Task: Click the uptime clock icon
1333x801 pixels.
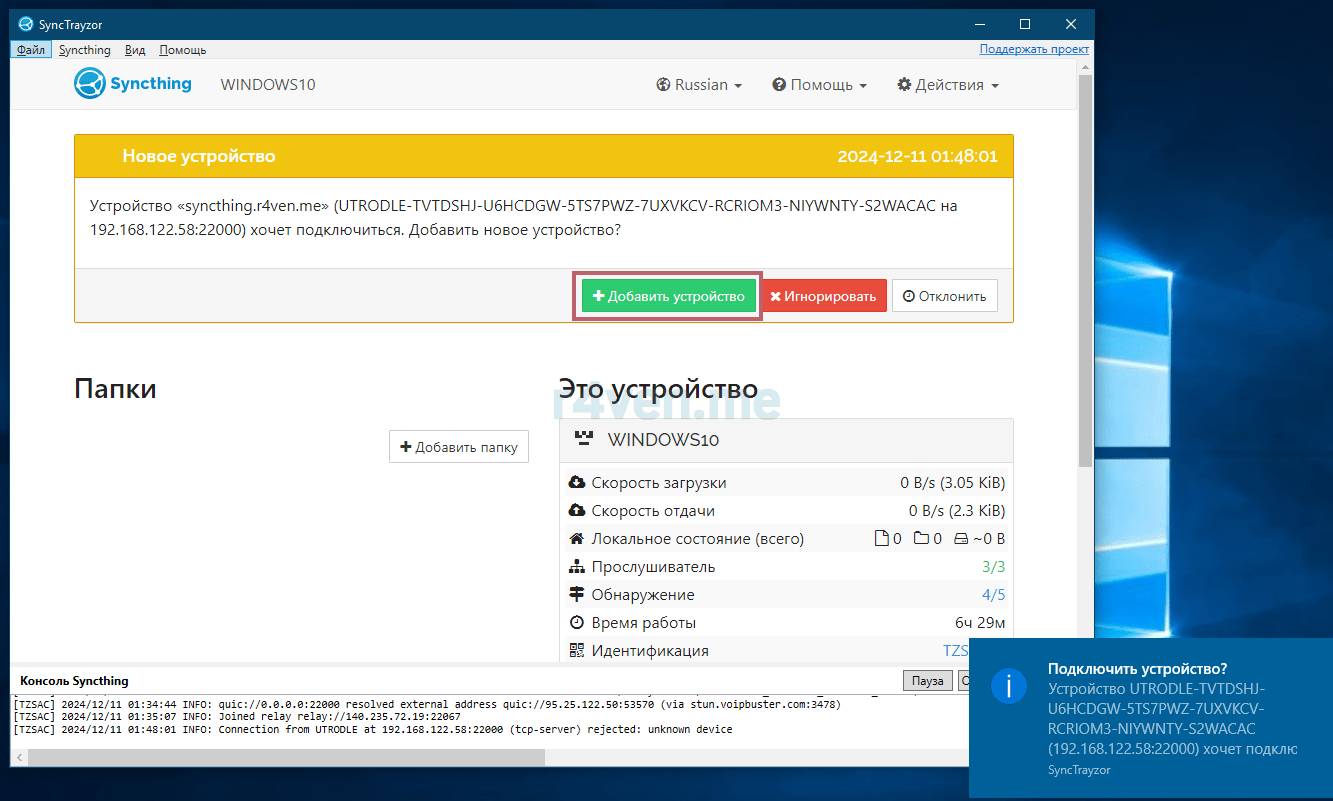Action: pyautogui.click(x=576, y=623)
